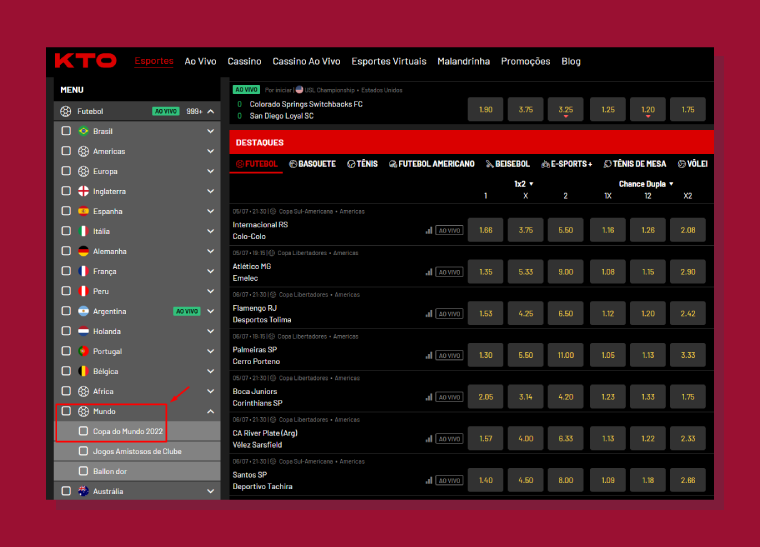Expand the Brasil leagues list
This screenshot has height=547, width=760.
coord(211,131)
